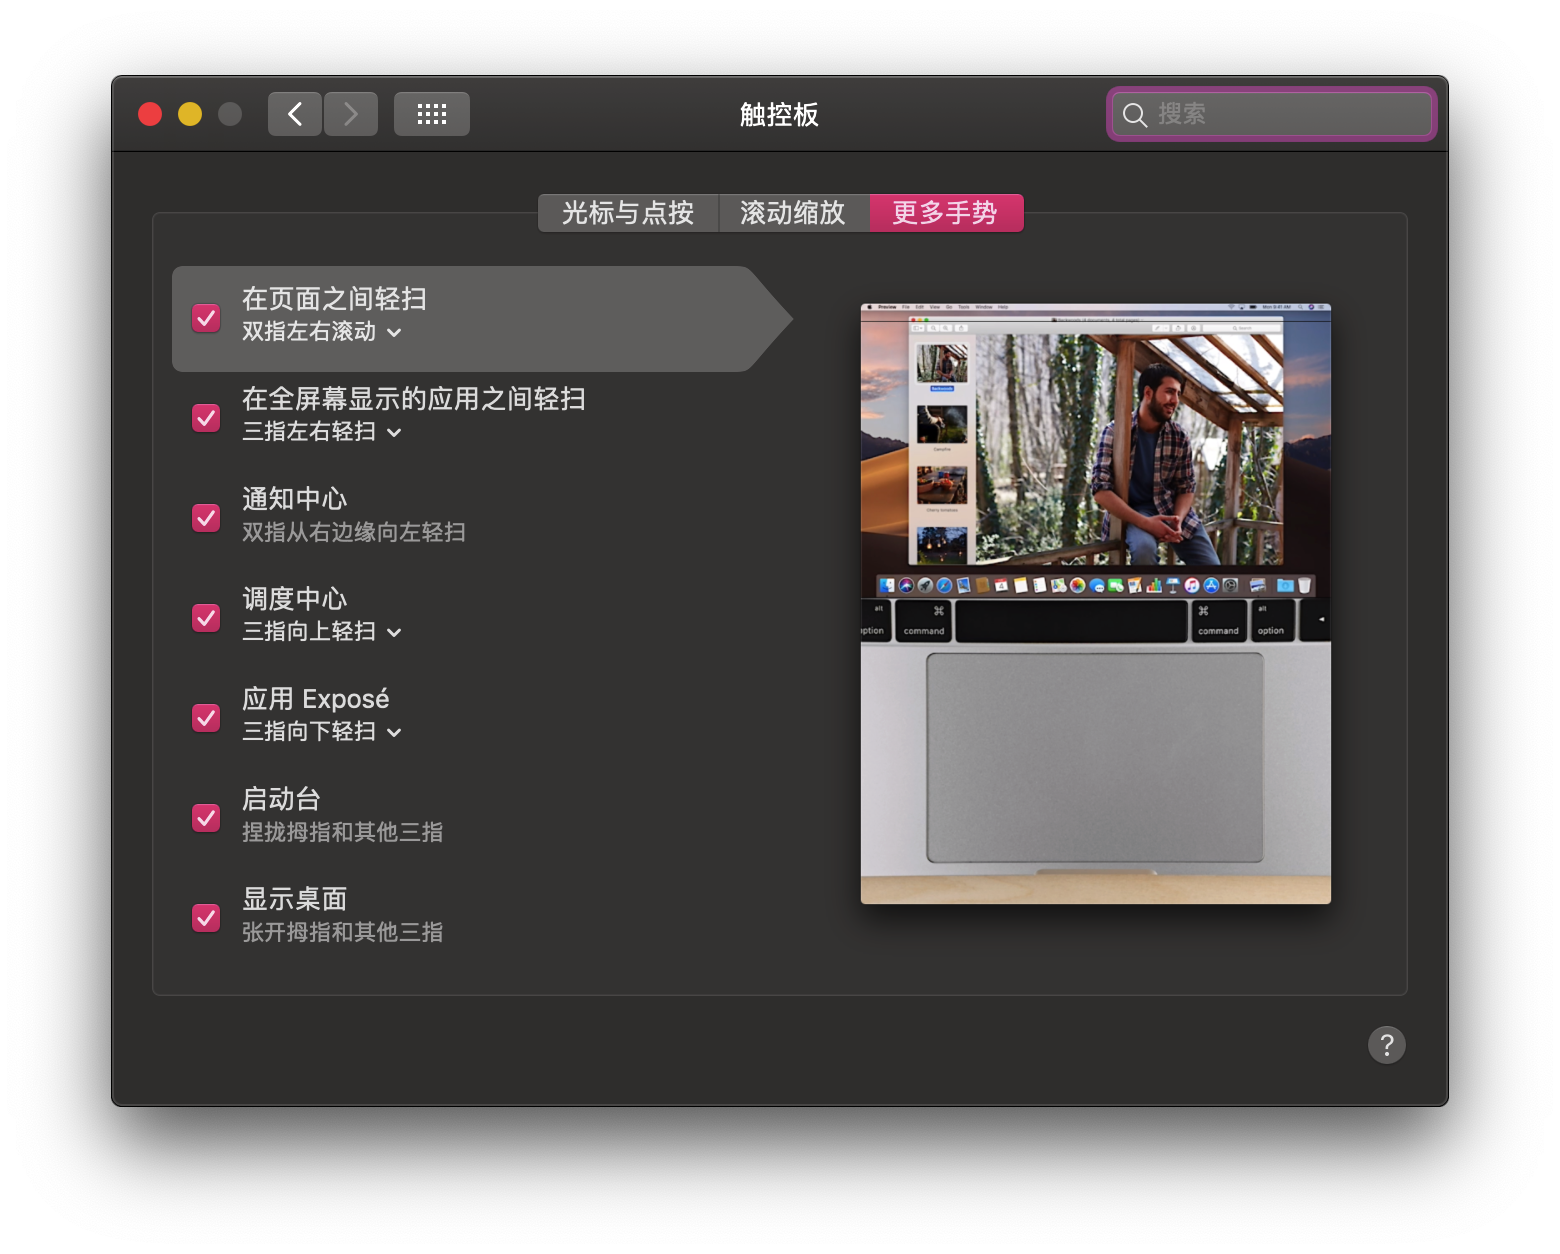Go back with the left arrow button
1560x1254 pixels.
[x=295, y=114]
